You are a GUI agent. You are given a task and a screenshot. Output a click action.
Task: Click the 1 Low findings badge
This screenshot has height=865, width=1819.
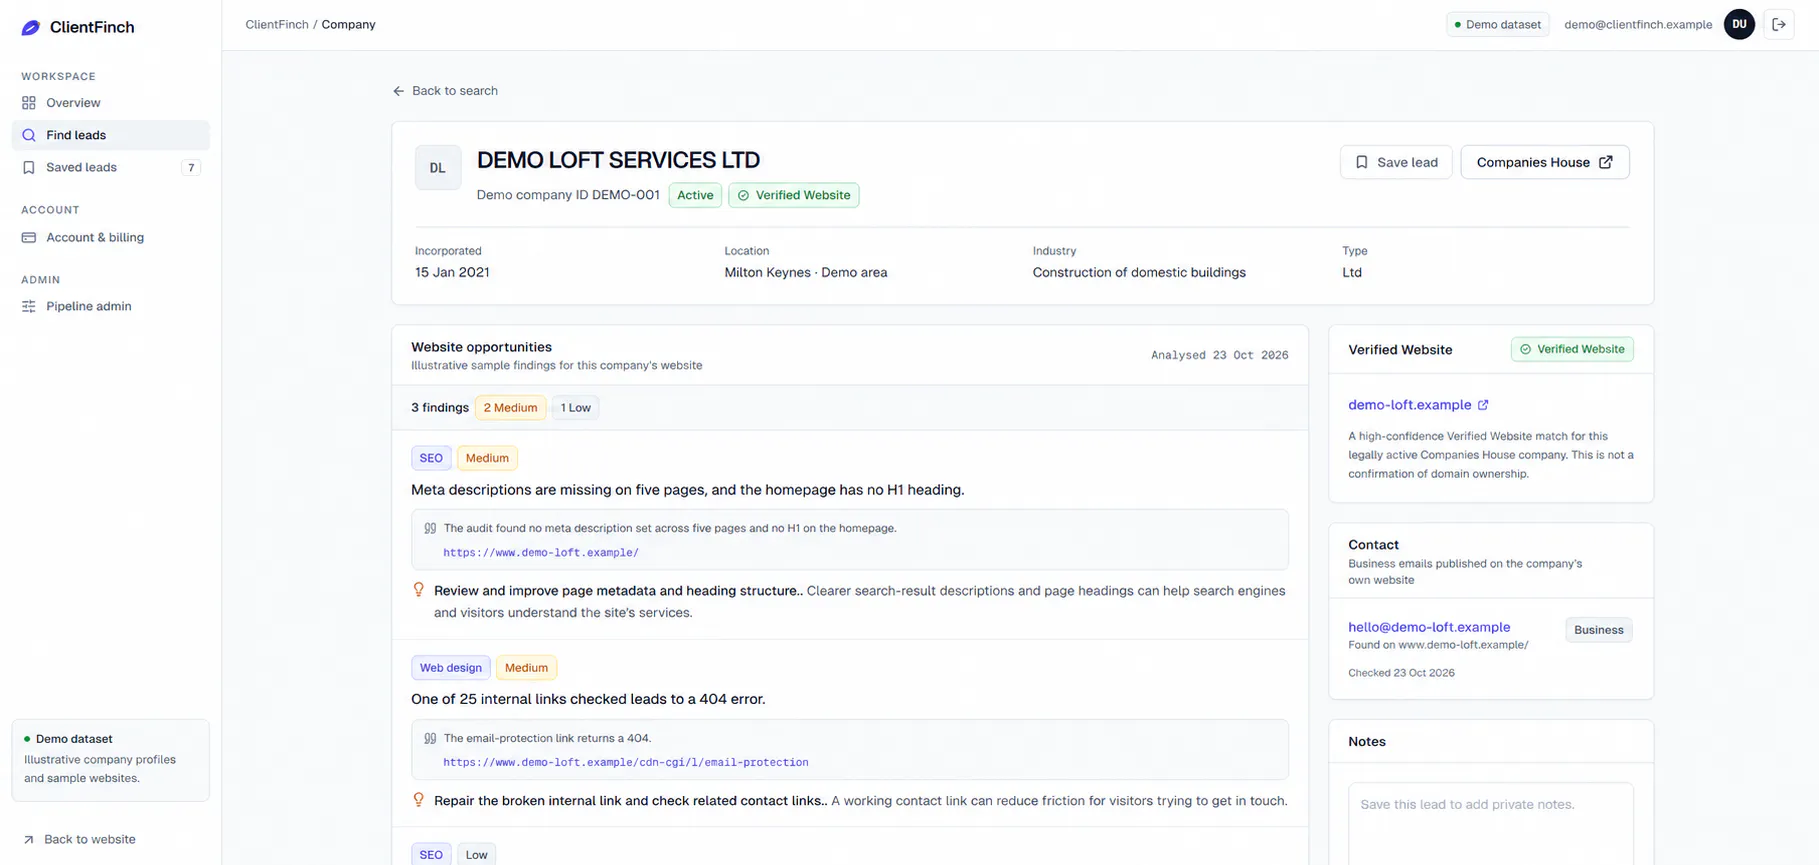(x=575, y=408)
